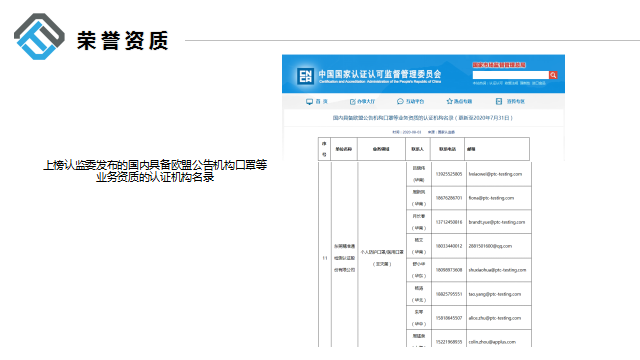This screenshot has height=360, width=640.
Task: Click email colin.zhou@applus.com
Action: (x=492, y=342)
